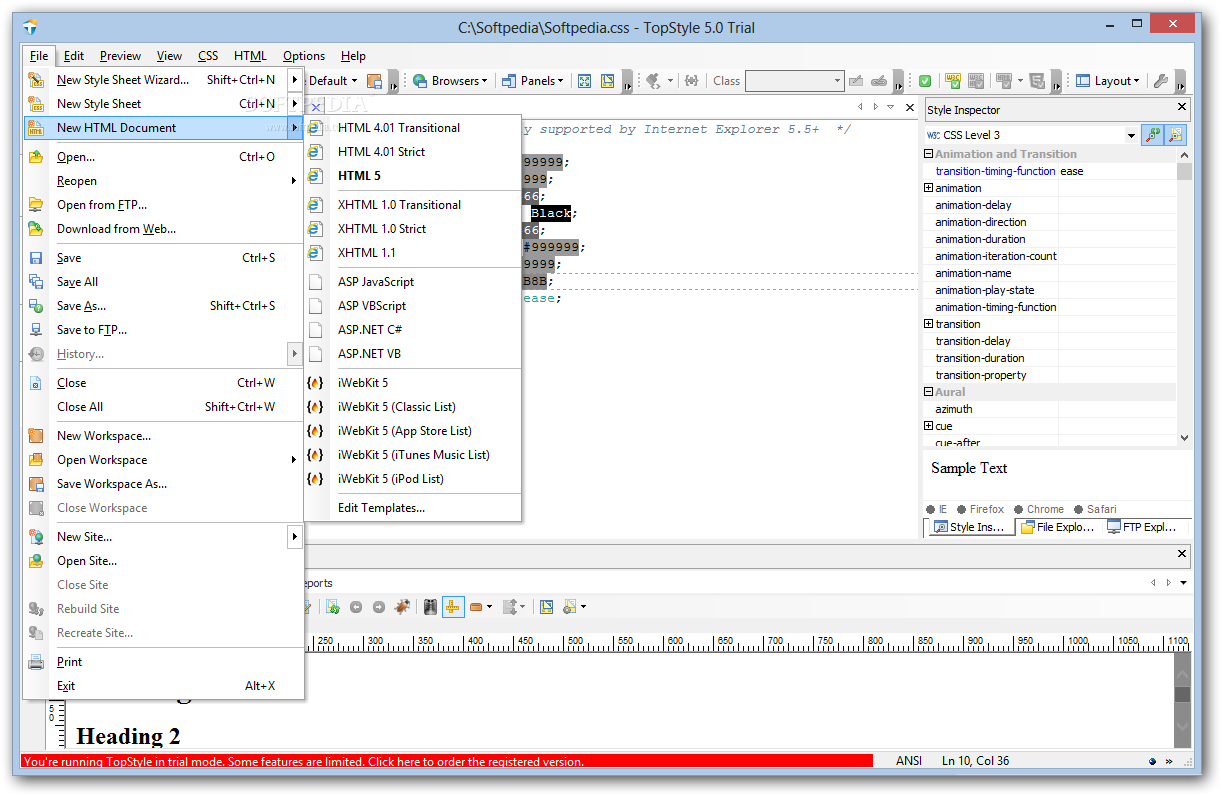The height and width of the screenshot is (796, 1222).
Task: Click Print in the File menu
Action: point(163,662)
